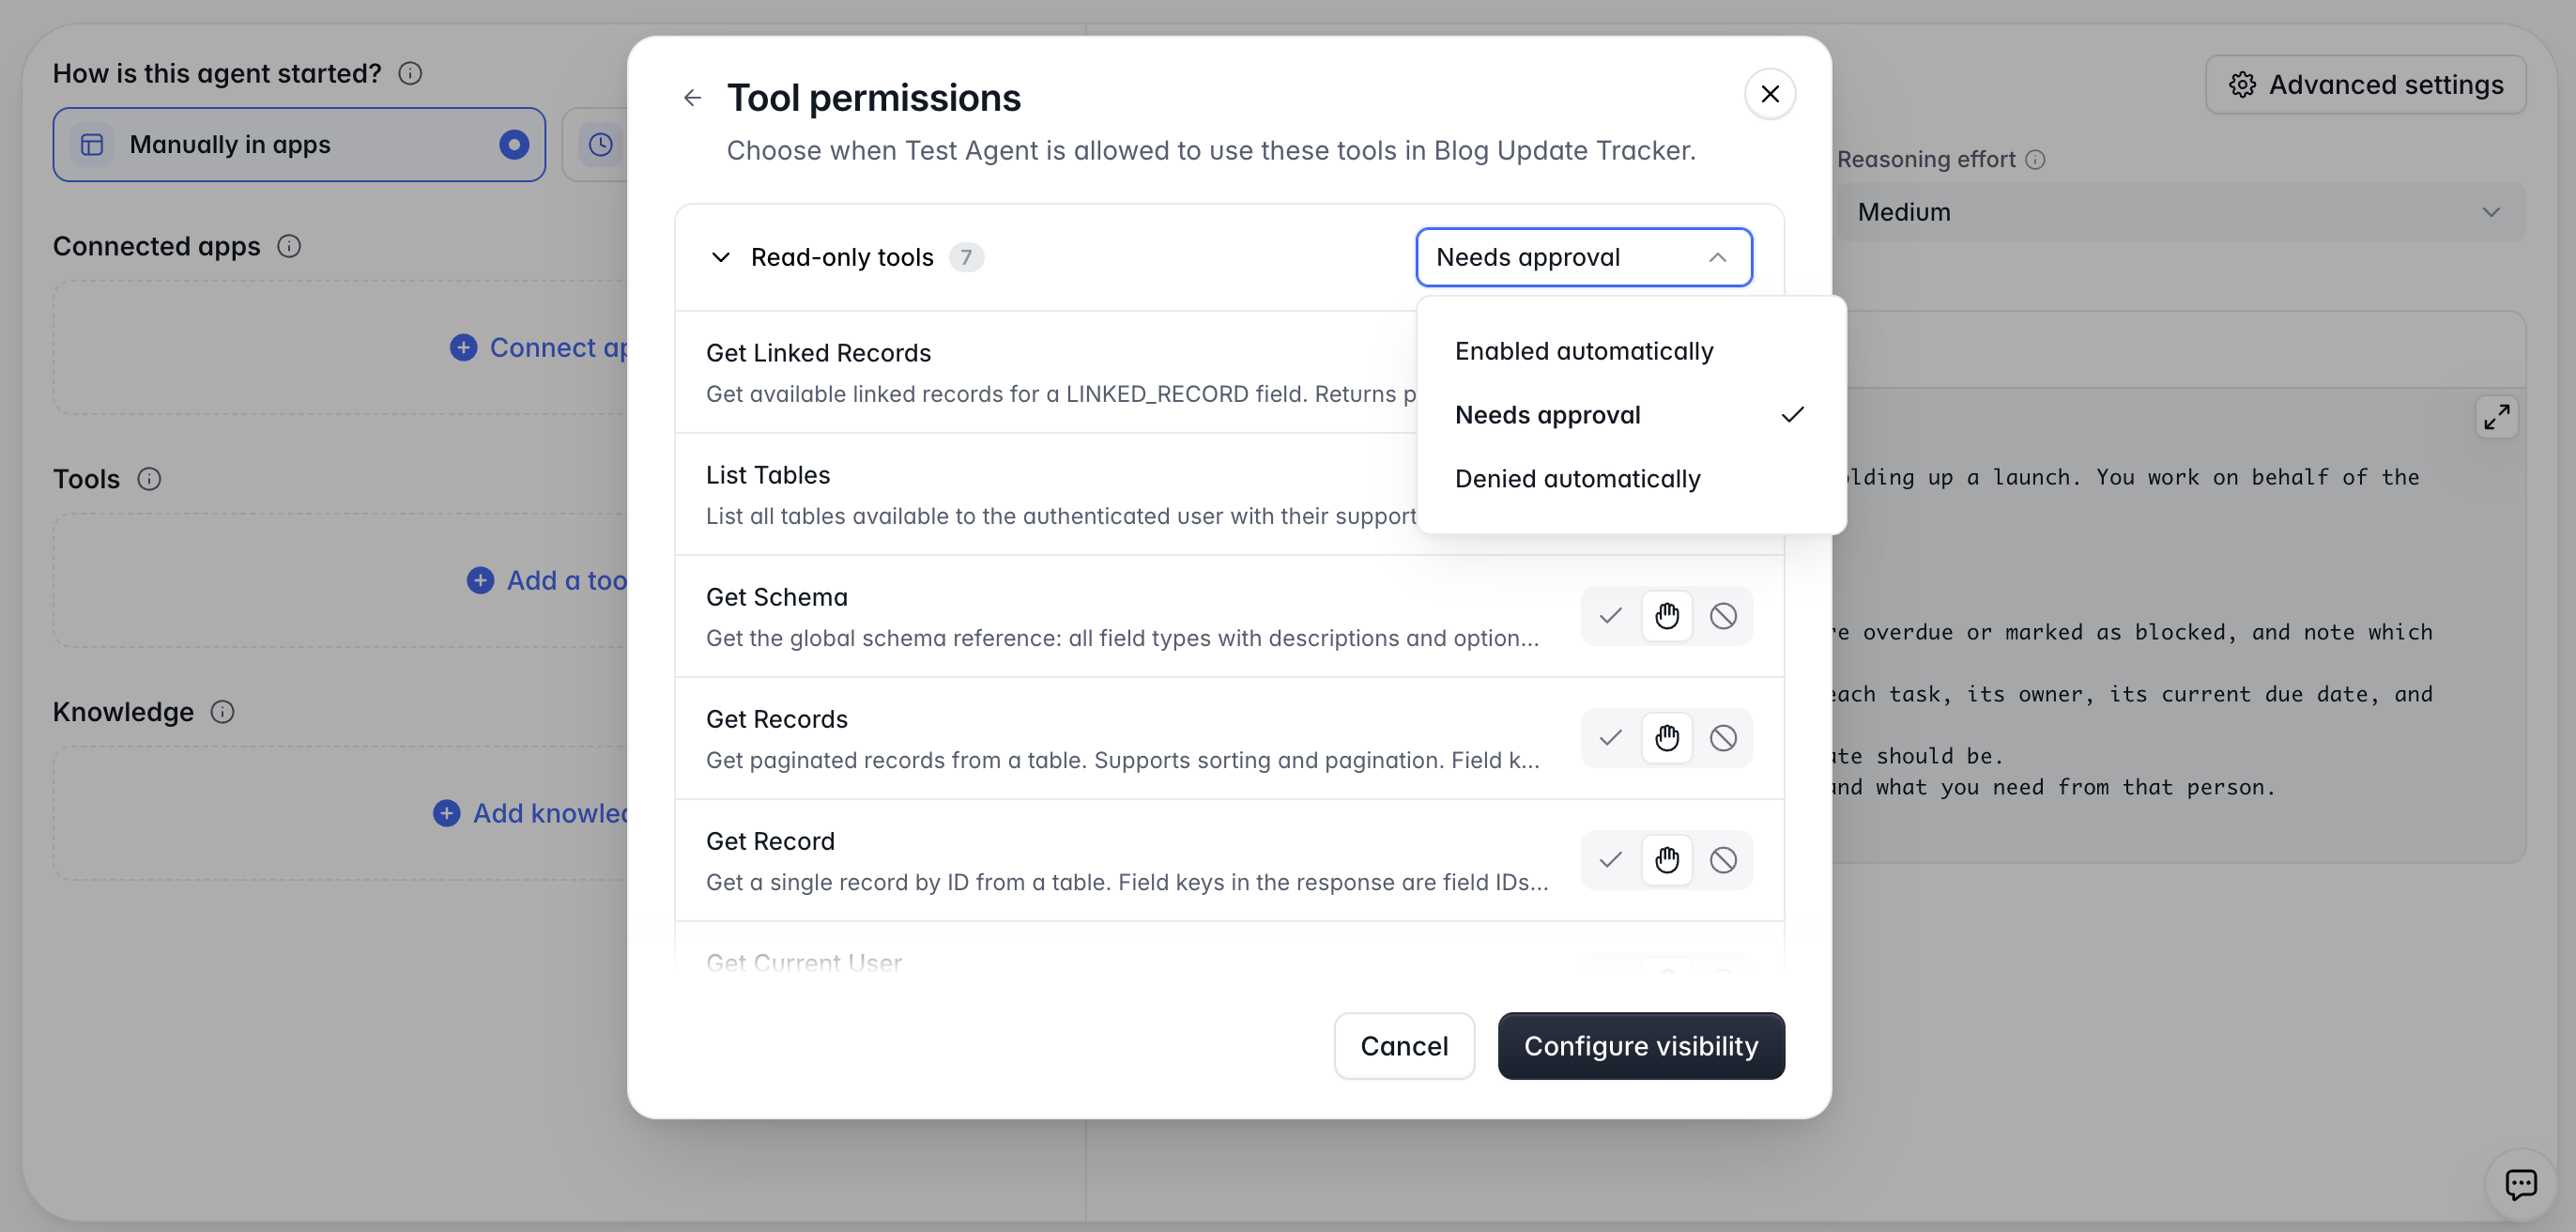Screen dimensions: 2576x1232
Task: Open Advanced settings
Action: click(x=2366, y=85)
